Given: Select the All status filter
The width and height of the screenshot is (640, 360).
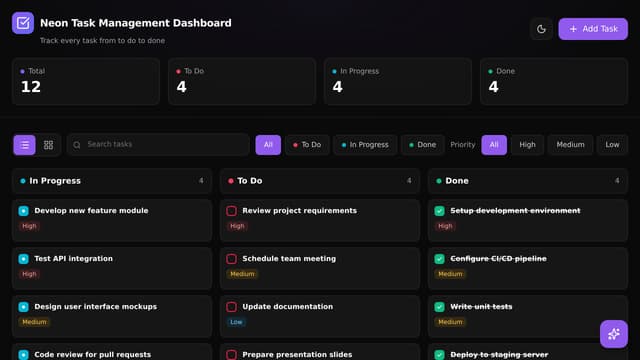Looking at the screenshot, I should pyautogui.click(x=268, y=145).
